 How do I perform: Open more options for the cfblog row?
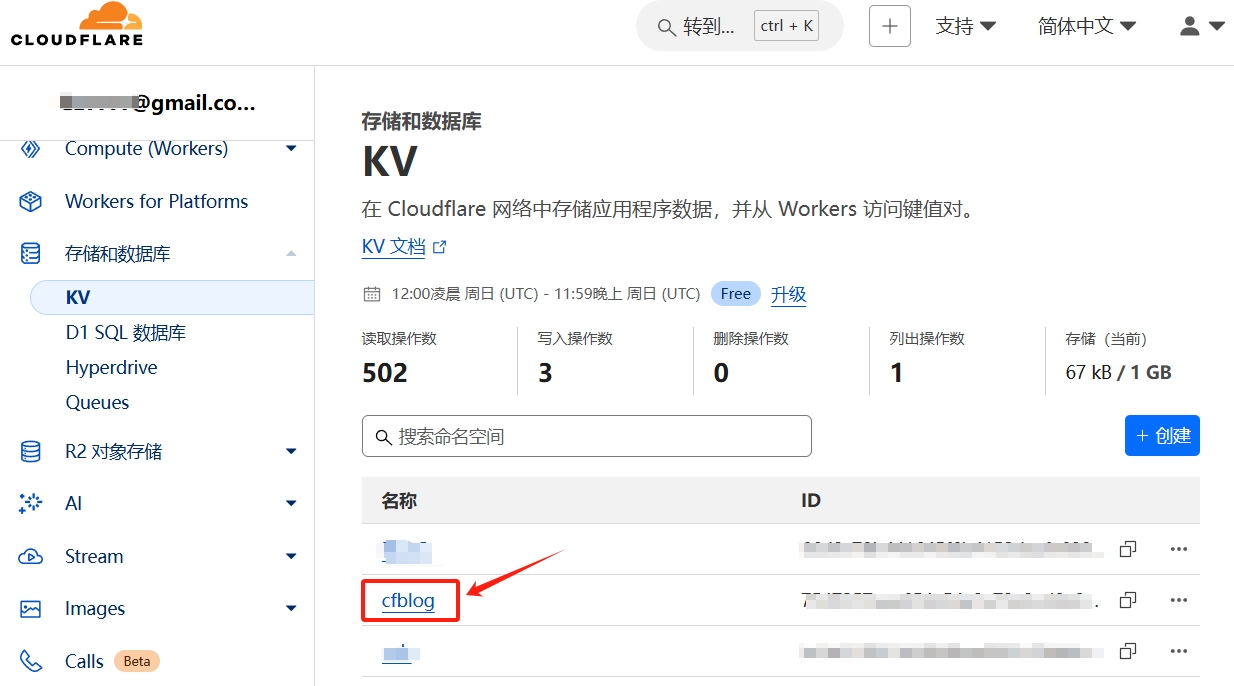[1179, 600]
